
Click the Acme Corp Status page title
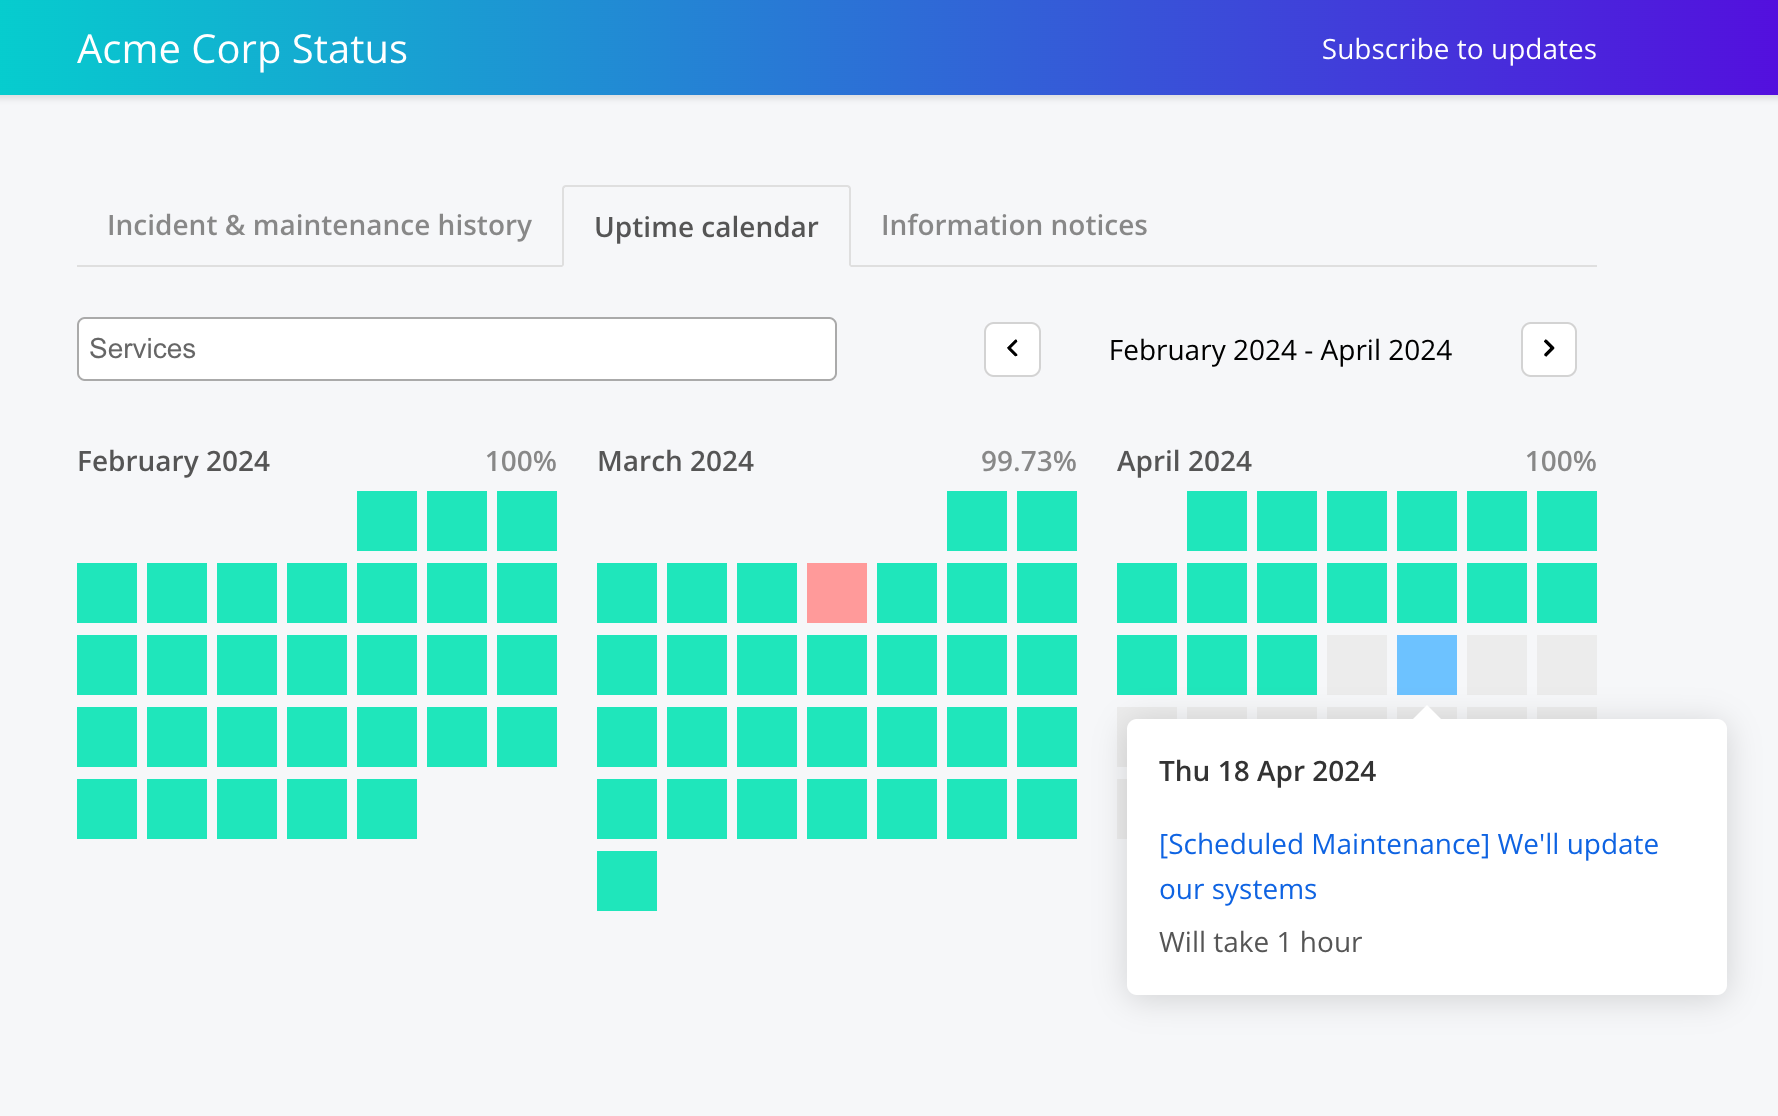(242, 49)
